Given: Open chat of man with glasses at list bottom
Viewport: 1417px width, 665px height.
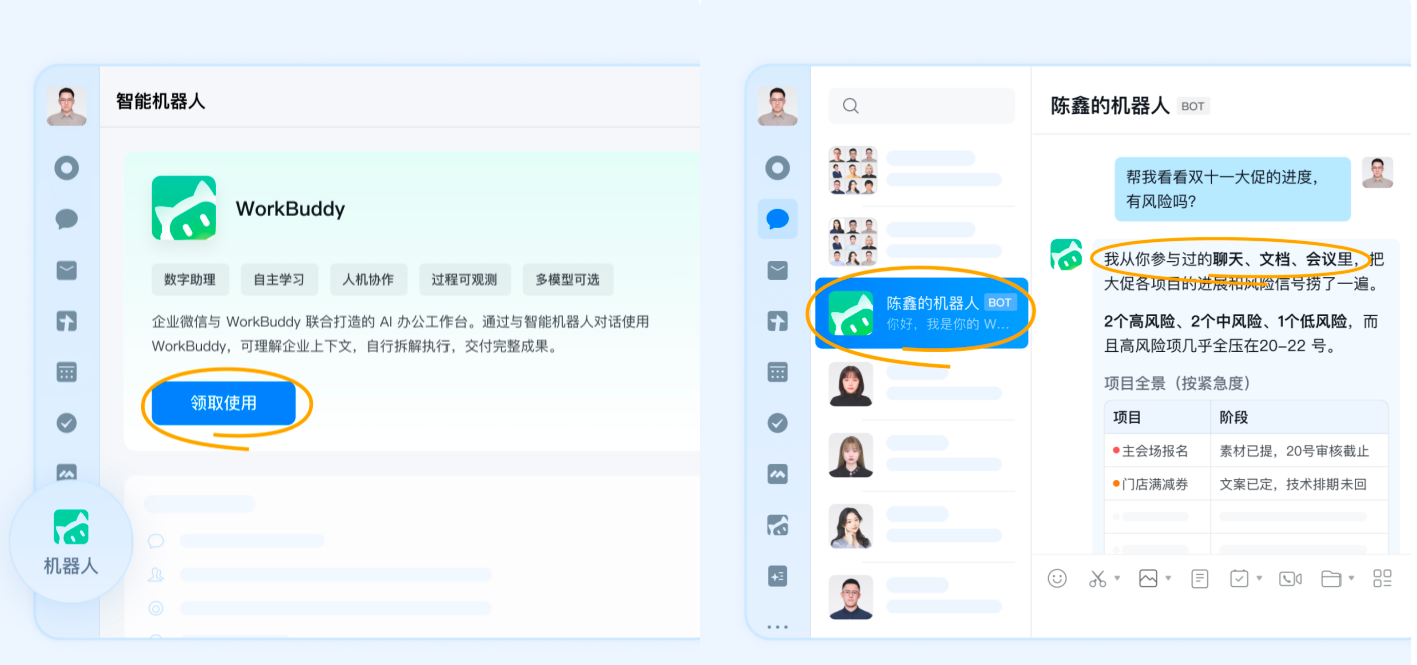Looking at the screenshot, I should coord(922,597).
